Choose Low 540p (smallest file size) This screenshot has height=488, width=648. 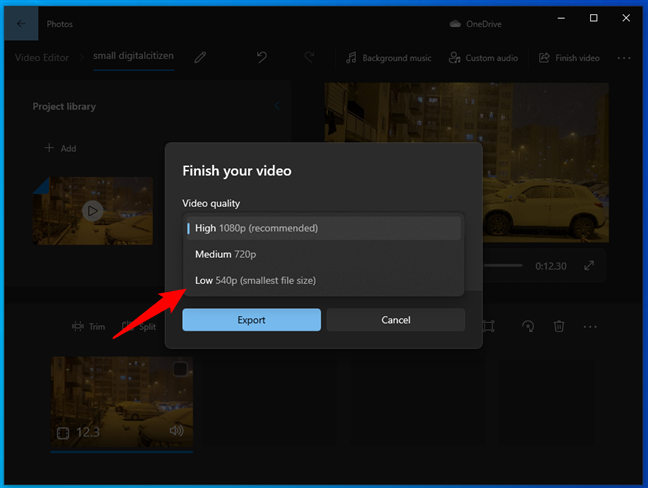coord(324,280)
